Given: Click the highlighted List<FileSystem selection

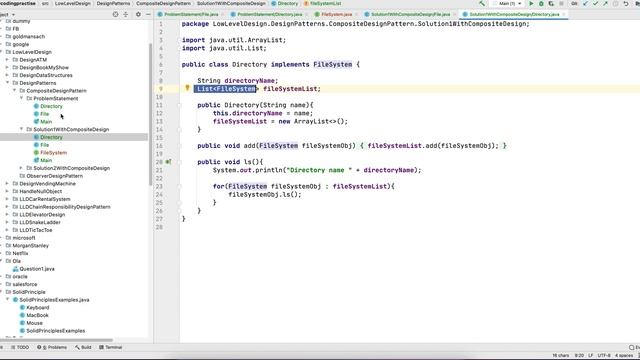Looking at the screenshot, I should (225, 89).
